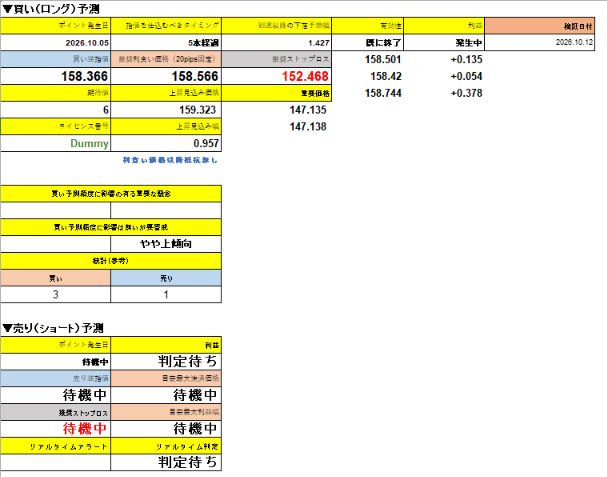The width and height of the screenshot is (607, 477).
Task: Select the 期待値 value 6 cell
Action: [x=55, y=110]
